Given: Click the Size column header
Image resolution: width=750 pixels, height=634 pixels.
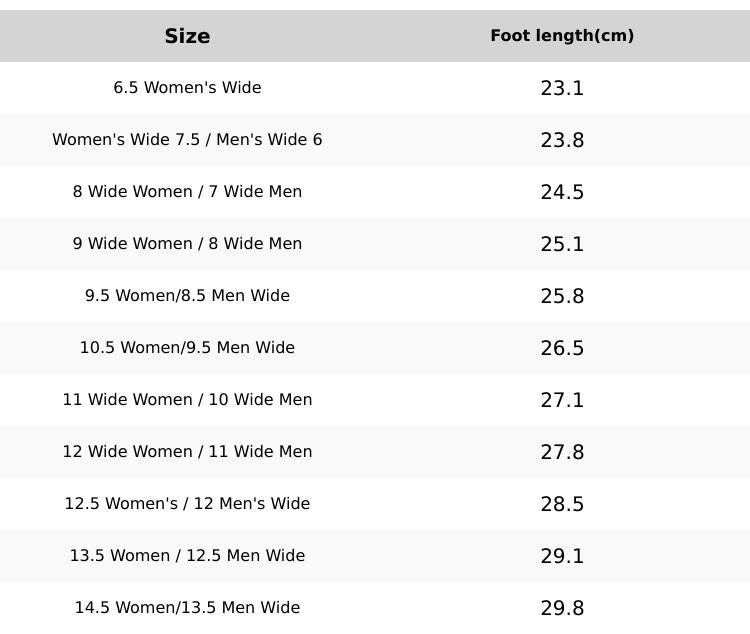Looking at the screenshot, I should tap(187, 36).
